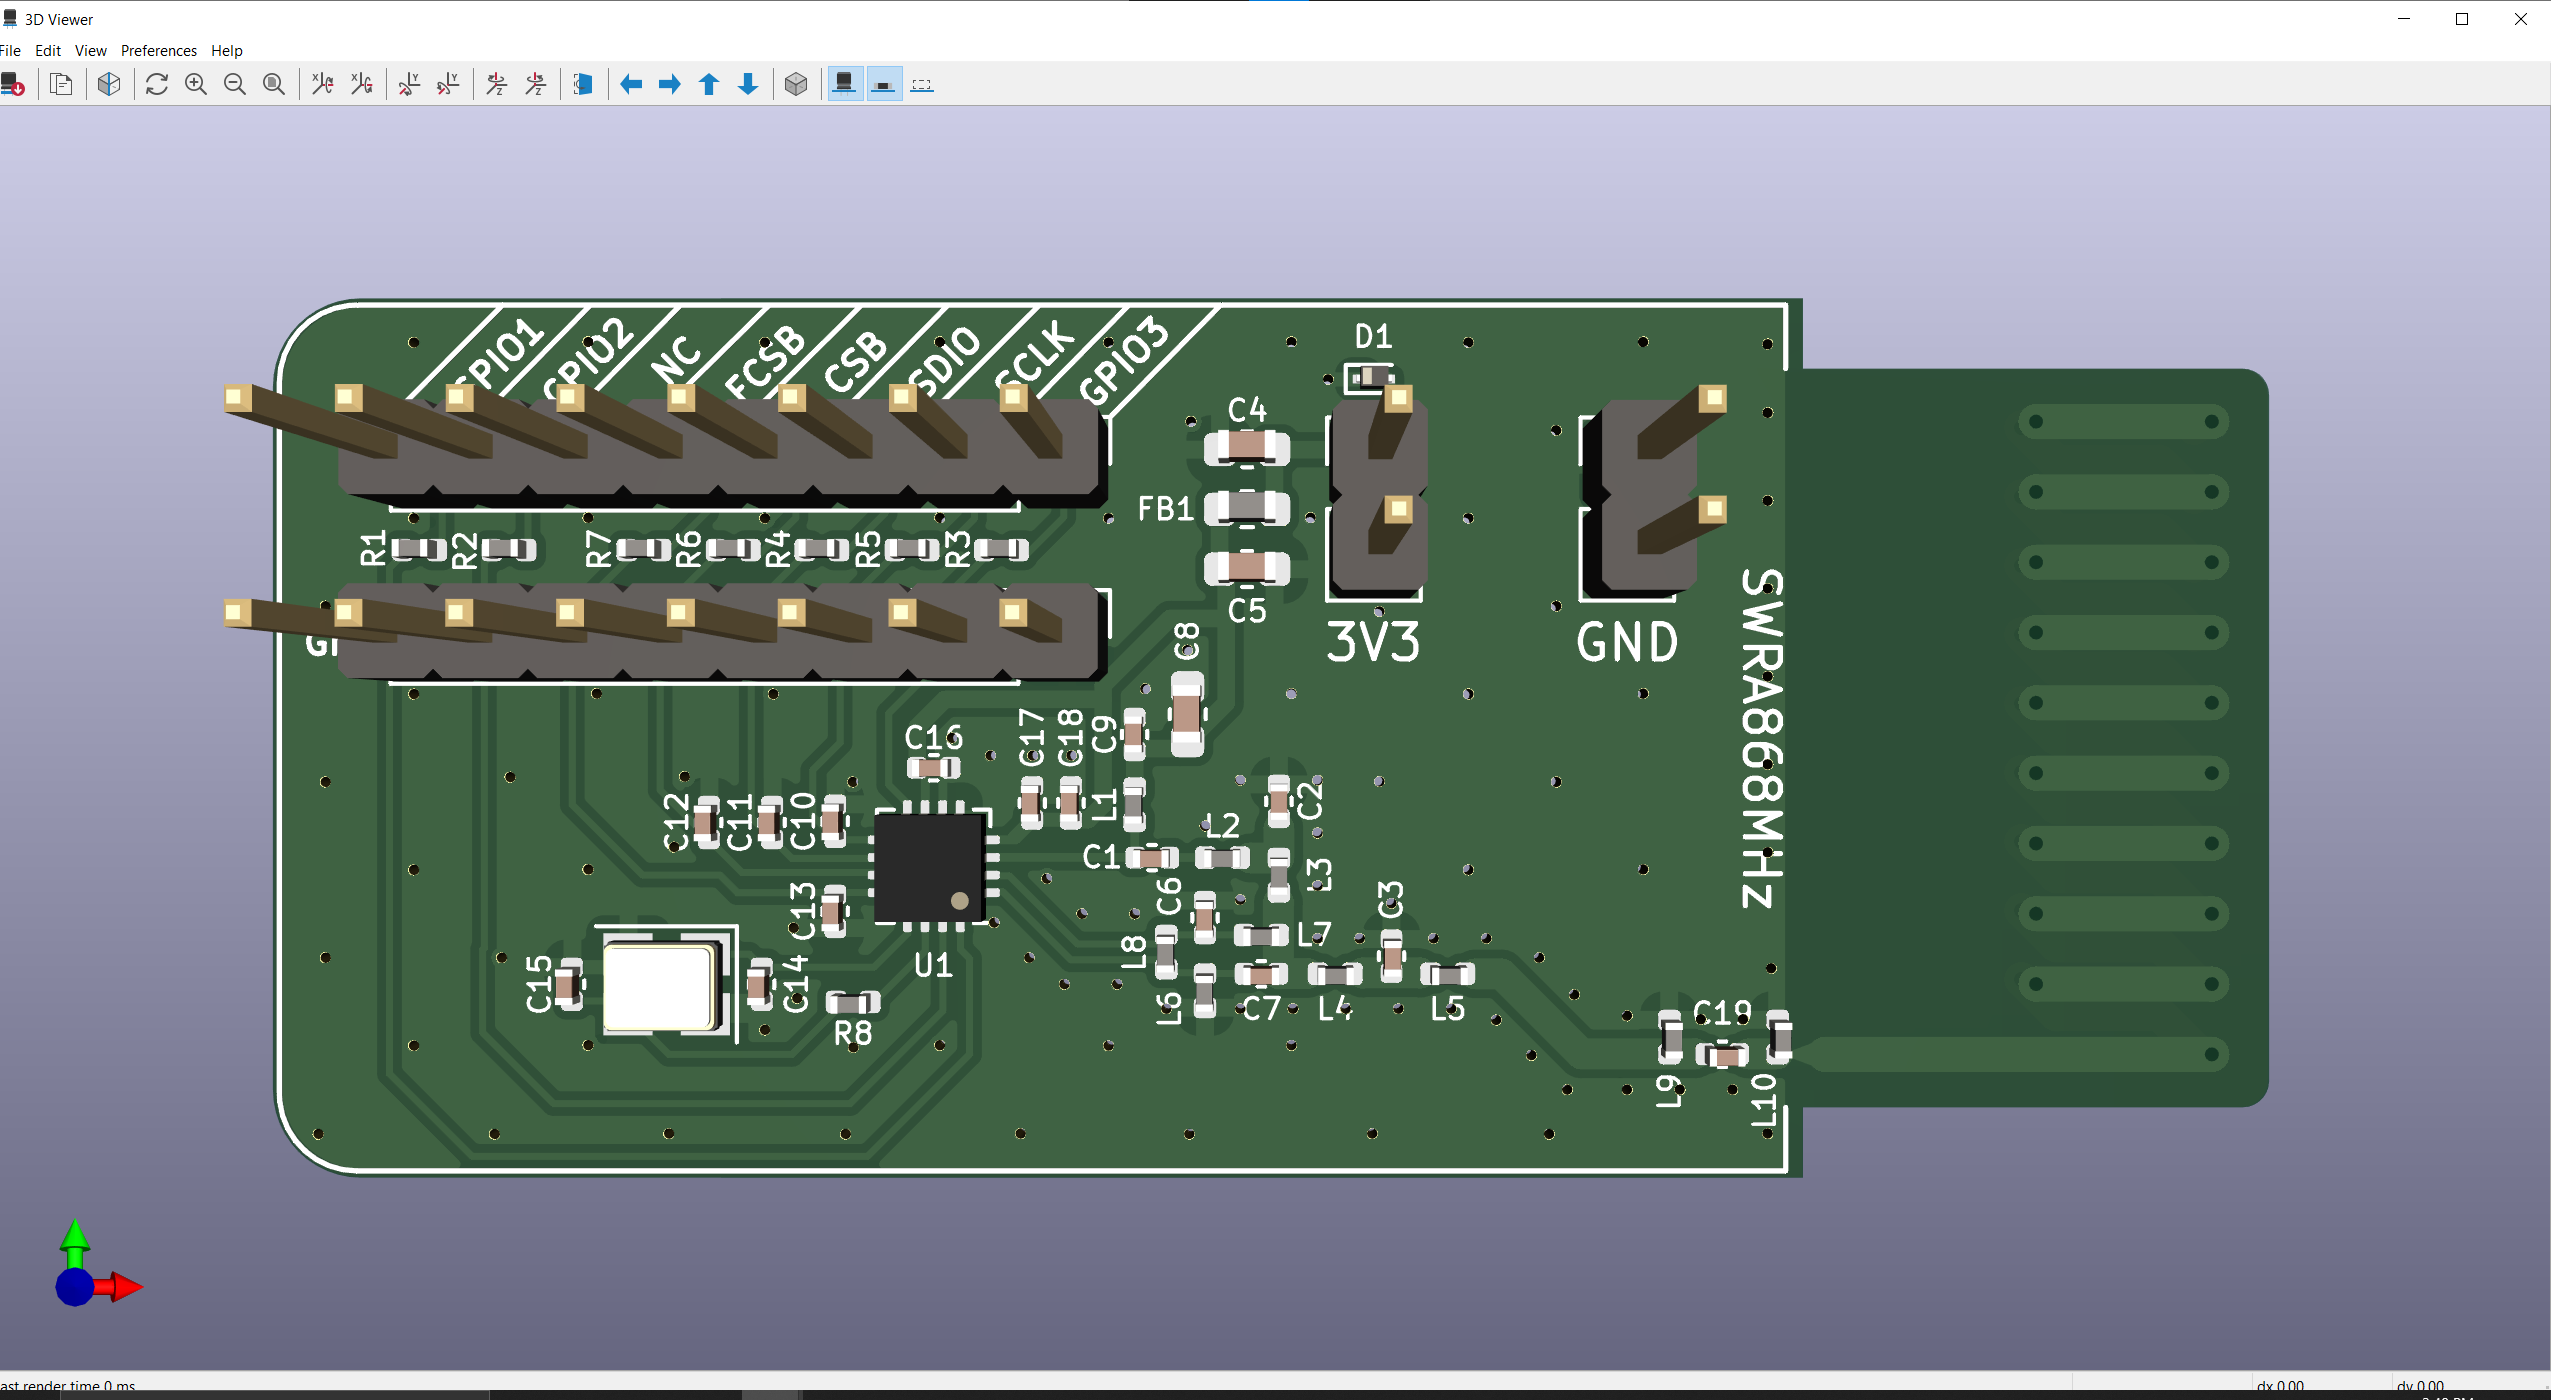Copy the 3D image to clipboard
Screen dimensions: 2551x1400
(x=61, y=84)
